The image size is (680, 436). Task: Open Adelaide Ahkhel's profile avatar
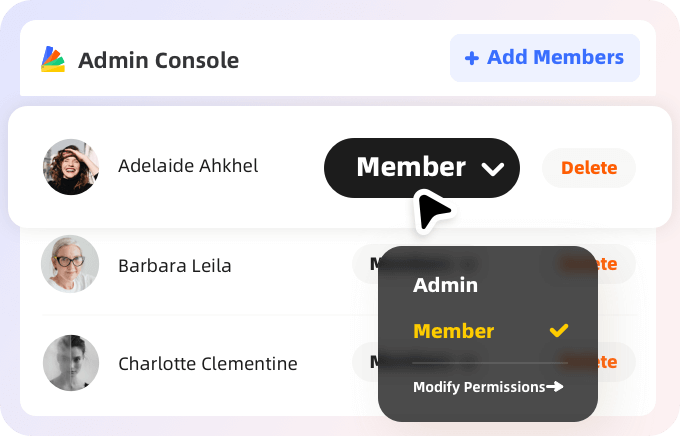[71, 167]
